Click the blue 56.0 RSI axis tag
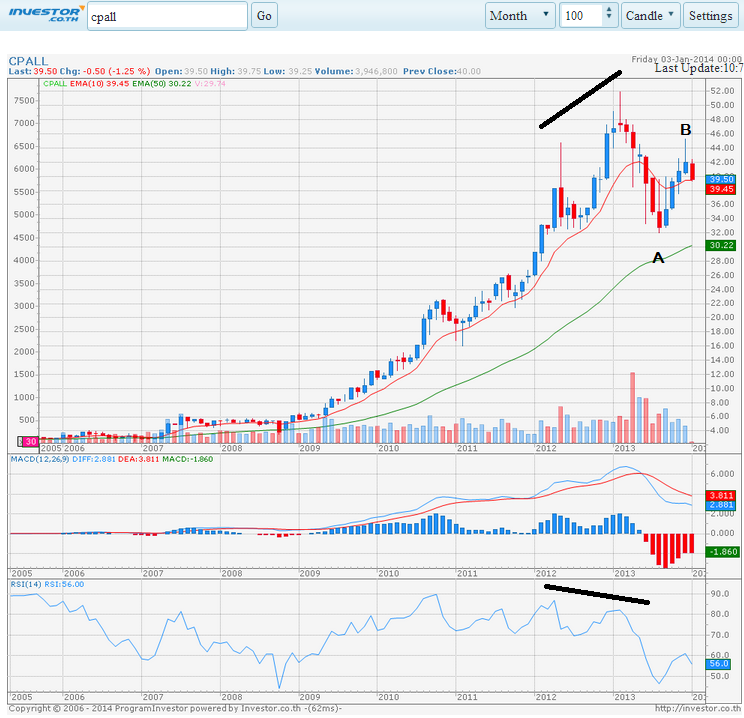Screen dimensions: 744x718 point(719,663)
